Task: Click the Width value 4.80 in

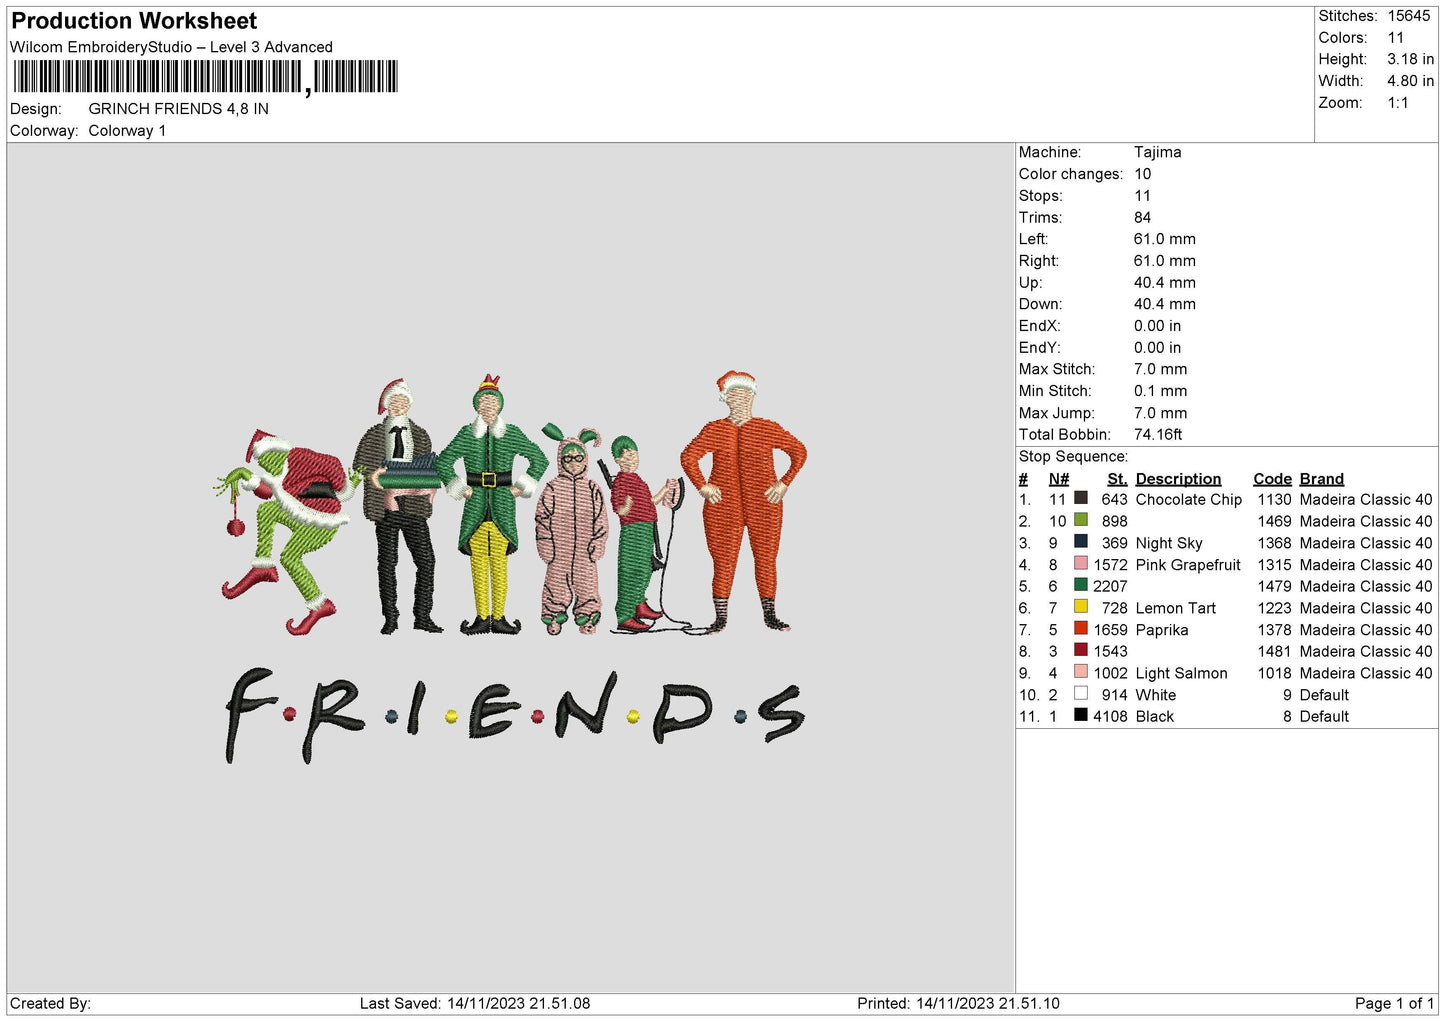Action: coord(1410,81)
